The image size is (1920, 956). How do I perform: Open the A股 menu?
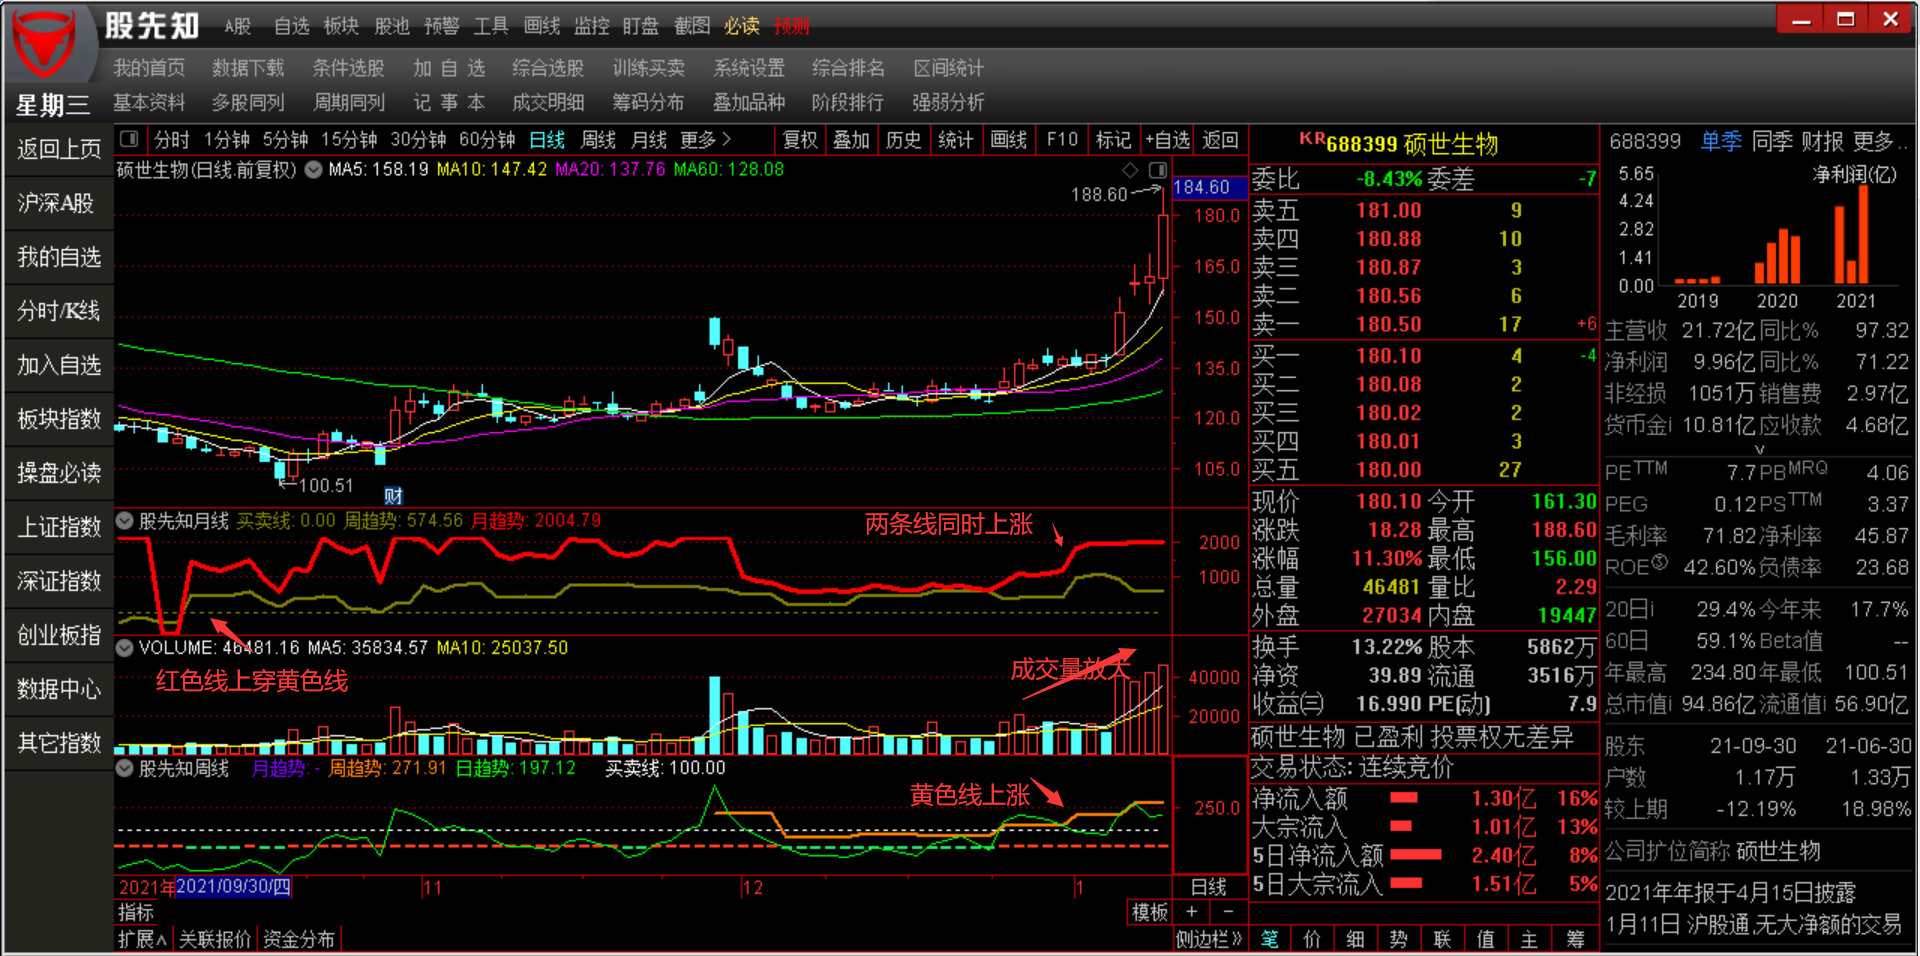click(237, 26)
